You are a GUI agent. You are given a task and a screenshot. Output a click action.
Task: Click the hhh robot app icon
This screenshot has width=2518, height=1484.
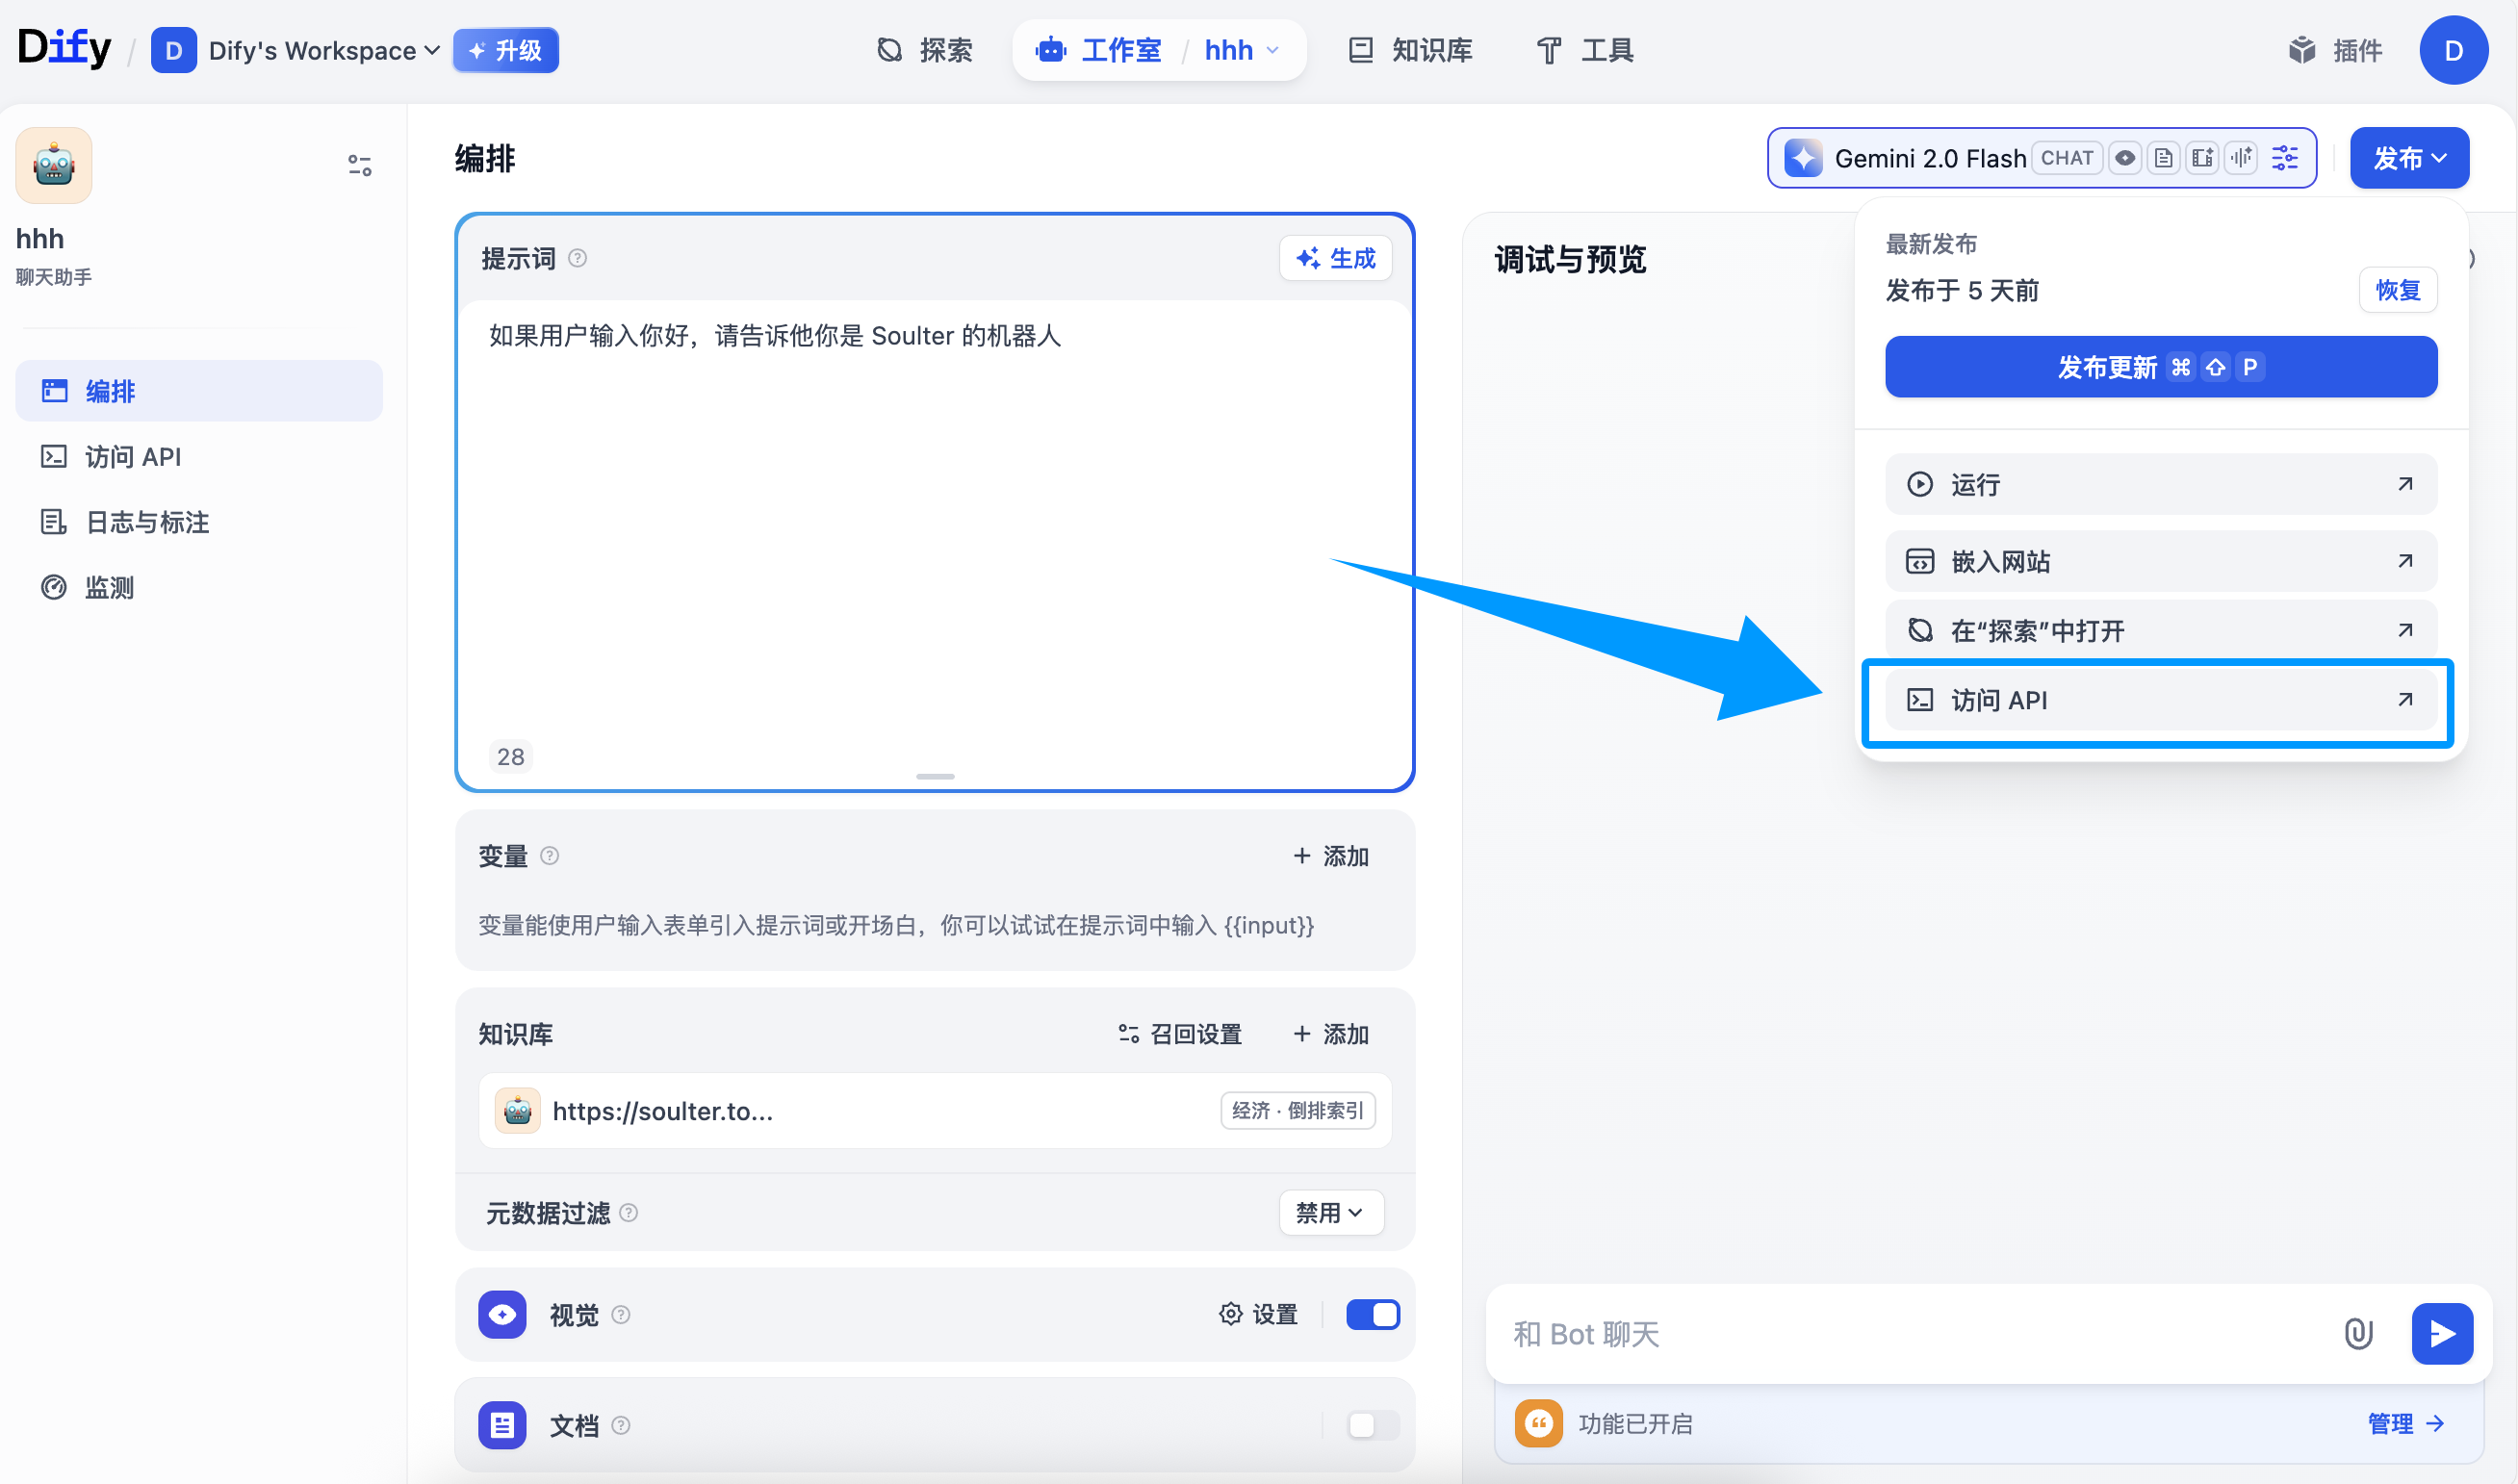point(54,165)
